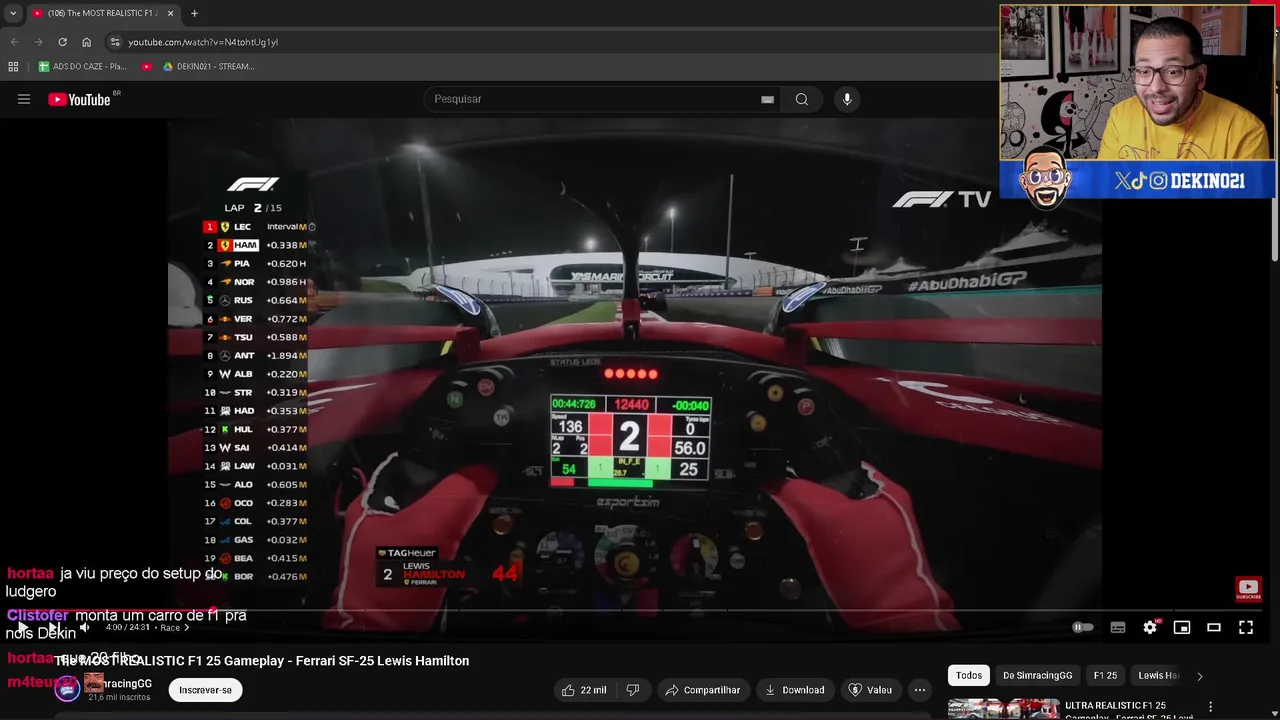Go to the YouTube home logo
Viewport: 1280px width, 720px height.
point(80,99)
